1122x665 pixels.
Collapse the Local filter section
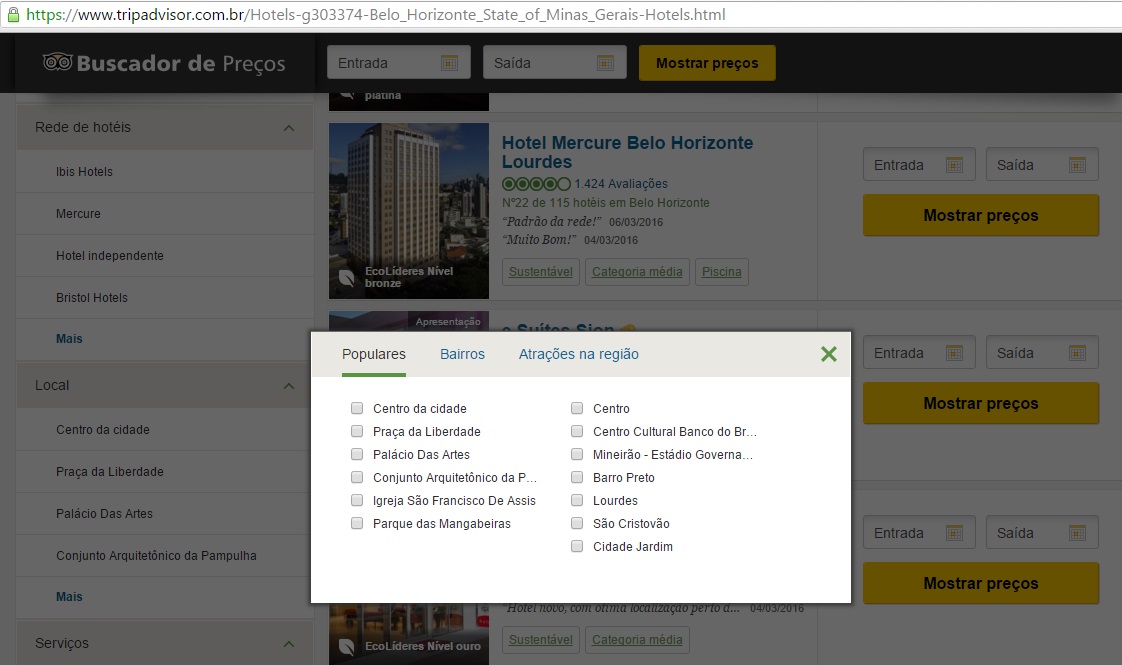(289, 386)
